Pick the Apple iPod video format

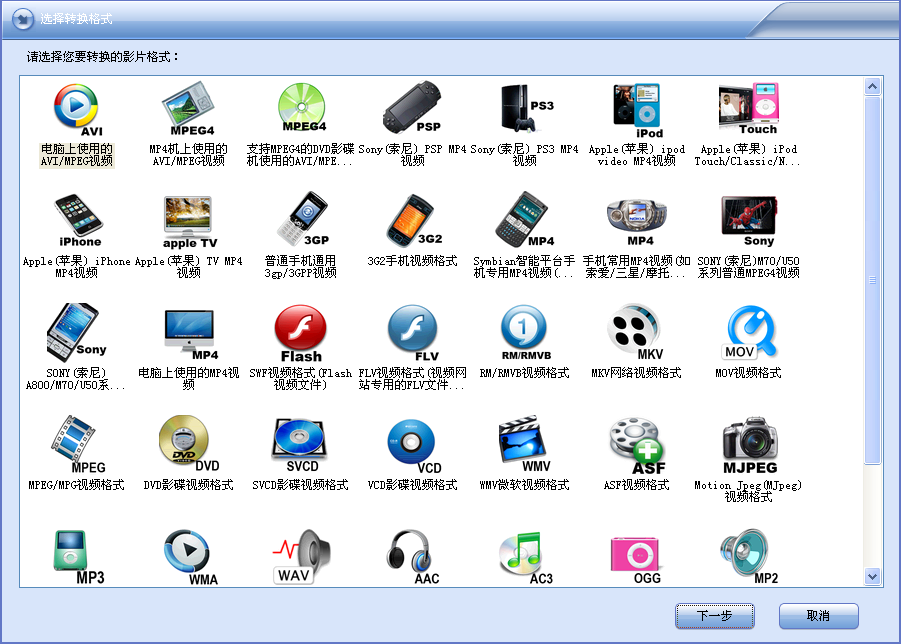pos(636,108)
